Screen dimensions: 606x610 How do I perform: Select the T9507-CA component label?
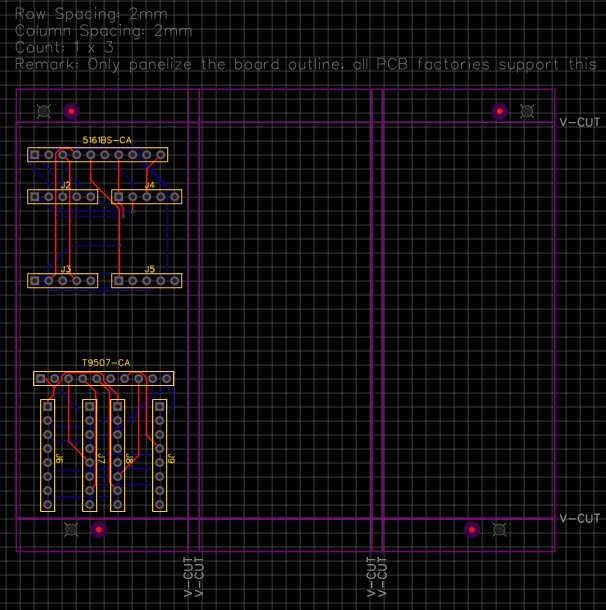[x=106, y=362]
